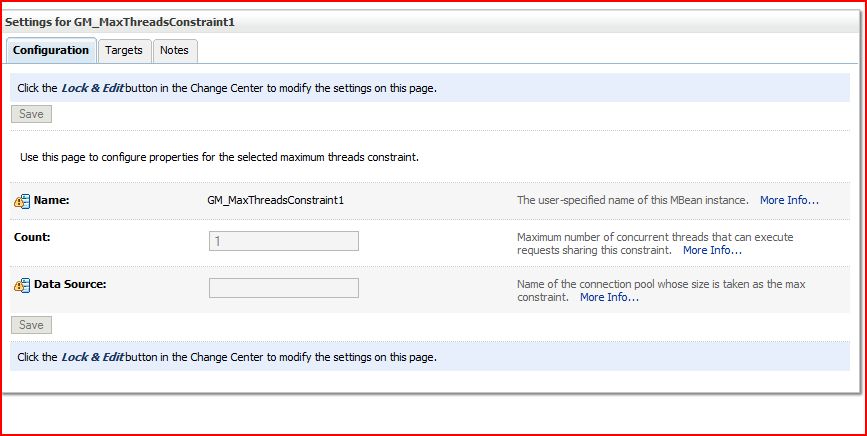Click the Data Source field label
This screenshot has height=436, width=867.
point(70,284)
